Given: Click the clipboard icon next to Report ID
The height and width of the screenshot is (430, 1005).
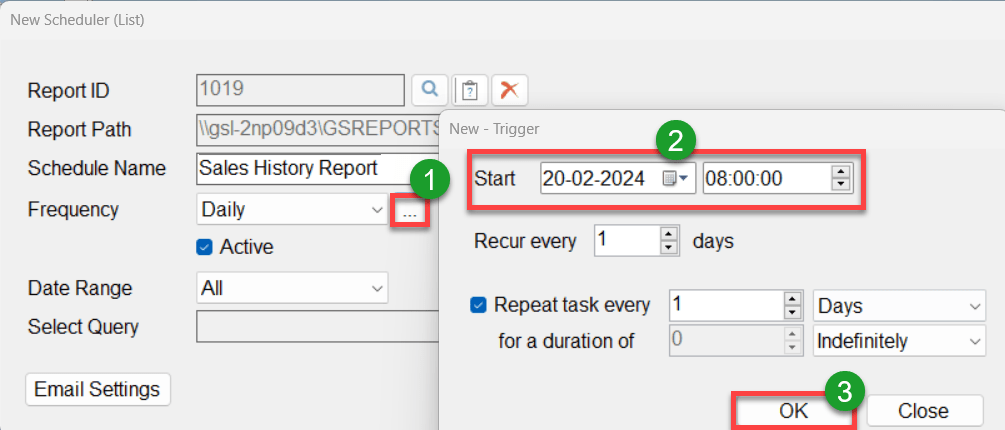Looking at the screenshot, I should click(x=470, y=90).
